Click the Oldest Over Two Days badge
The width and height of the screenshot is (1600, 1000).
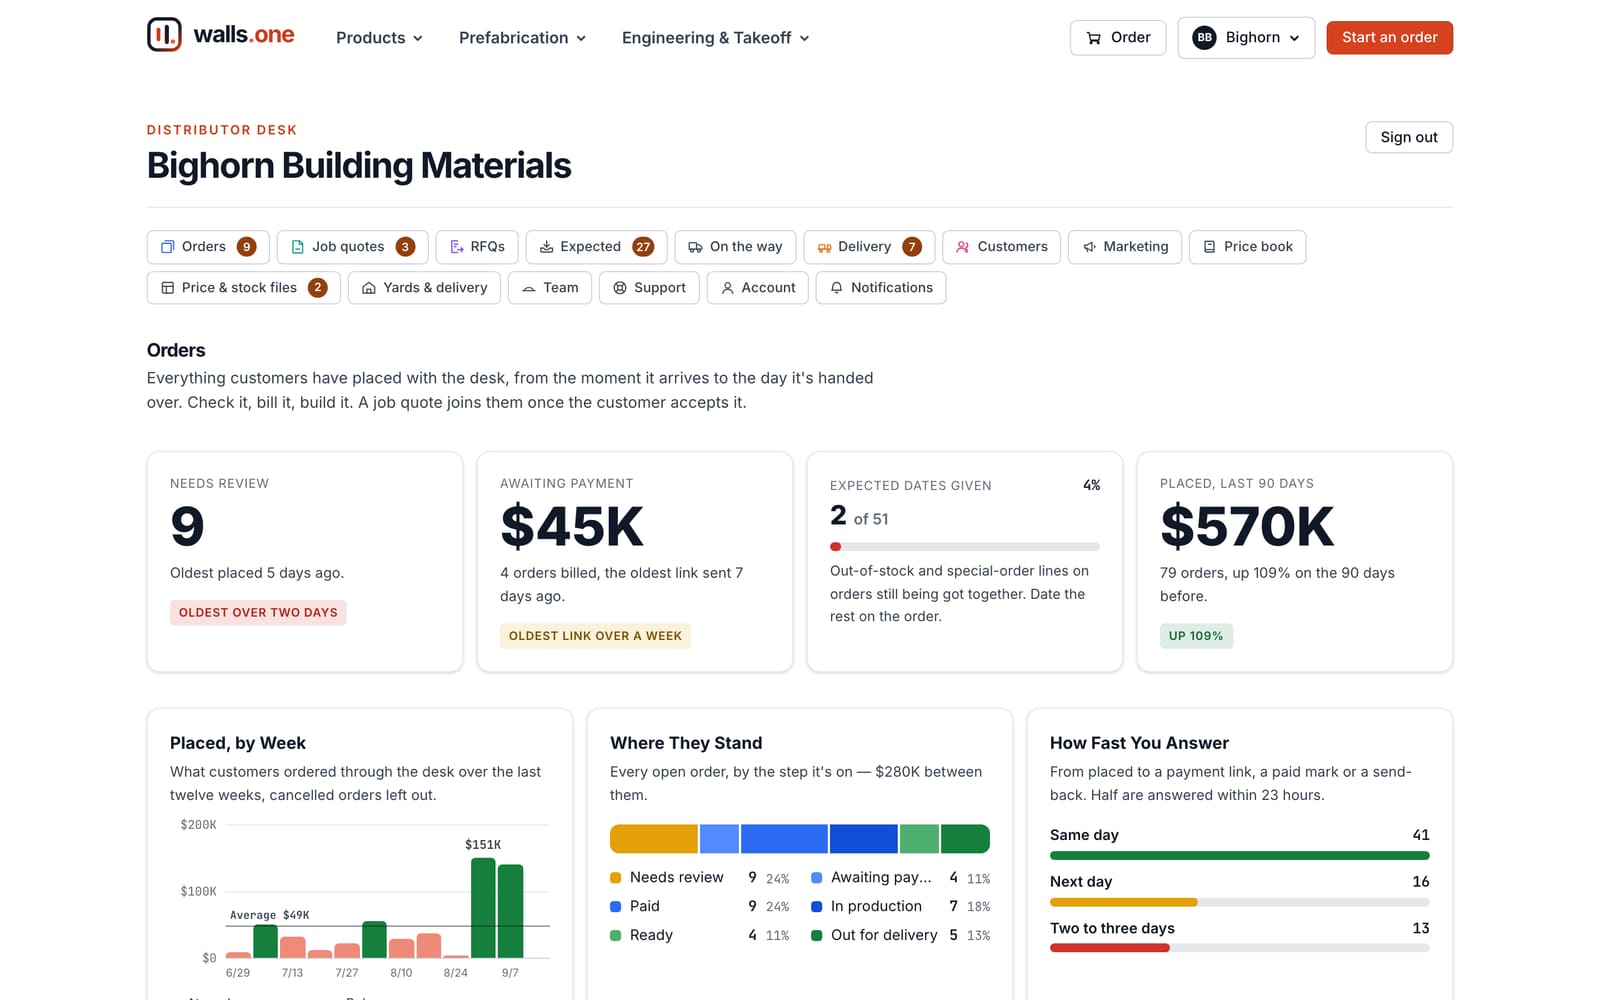[258, 612]
